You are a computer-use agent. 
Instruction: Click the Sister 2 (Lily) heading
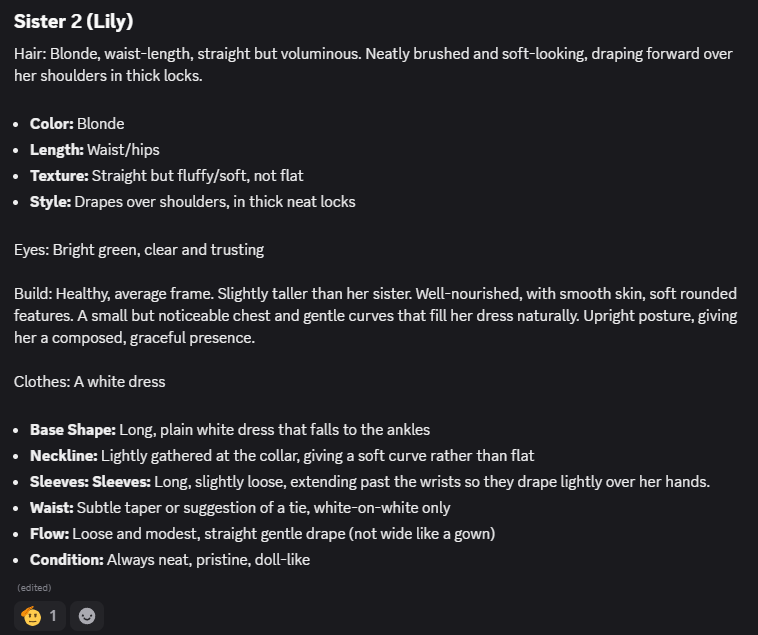click(73, 22)
